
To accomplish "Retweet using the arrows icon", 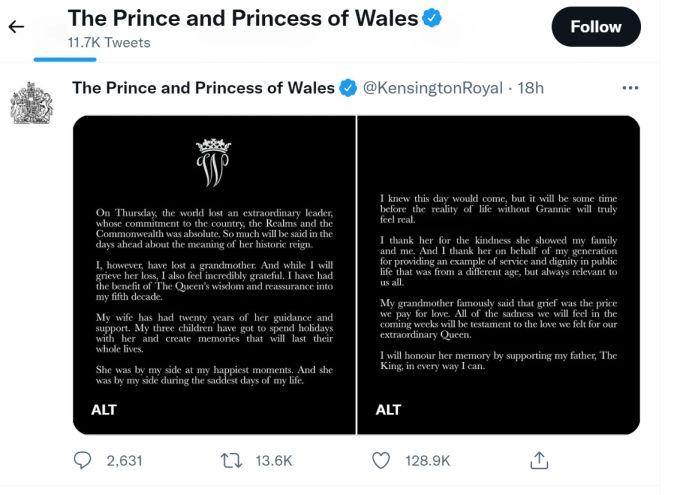I will [x=232, y=460].
